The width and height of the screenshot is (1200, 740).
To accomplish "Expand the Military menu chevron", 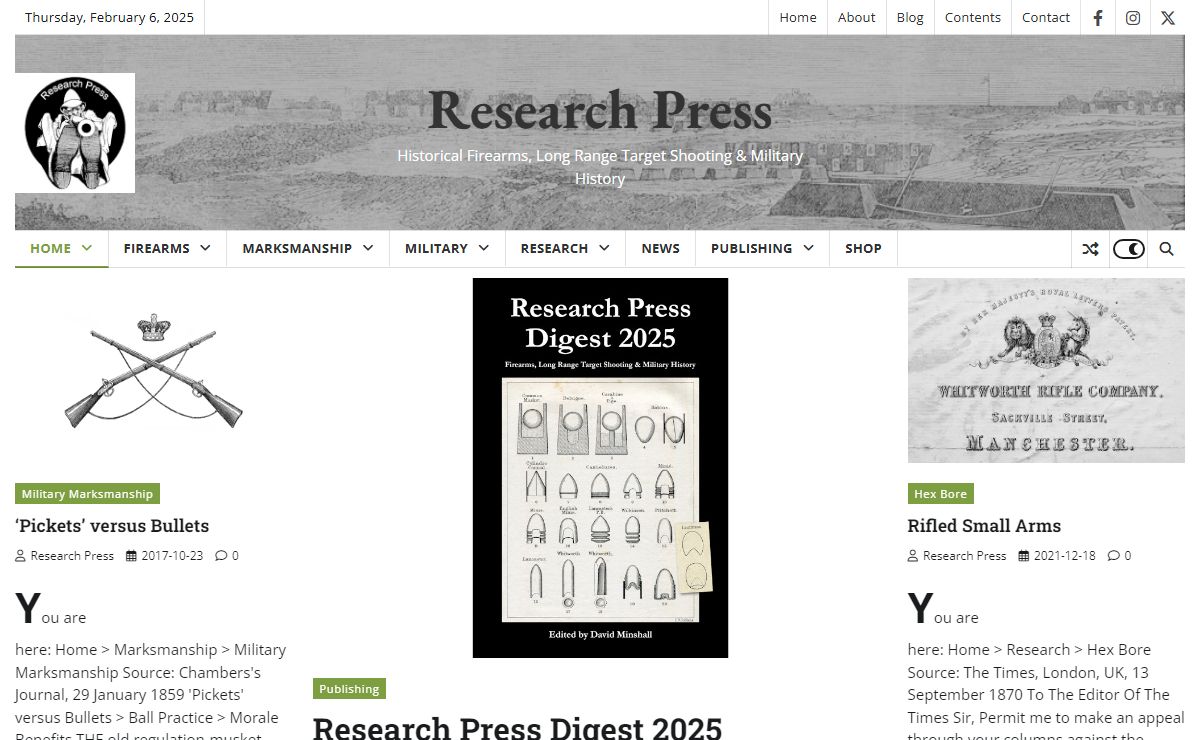I will [x=484, y=248].
